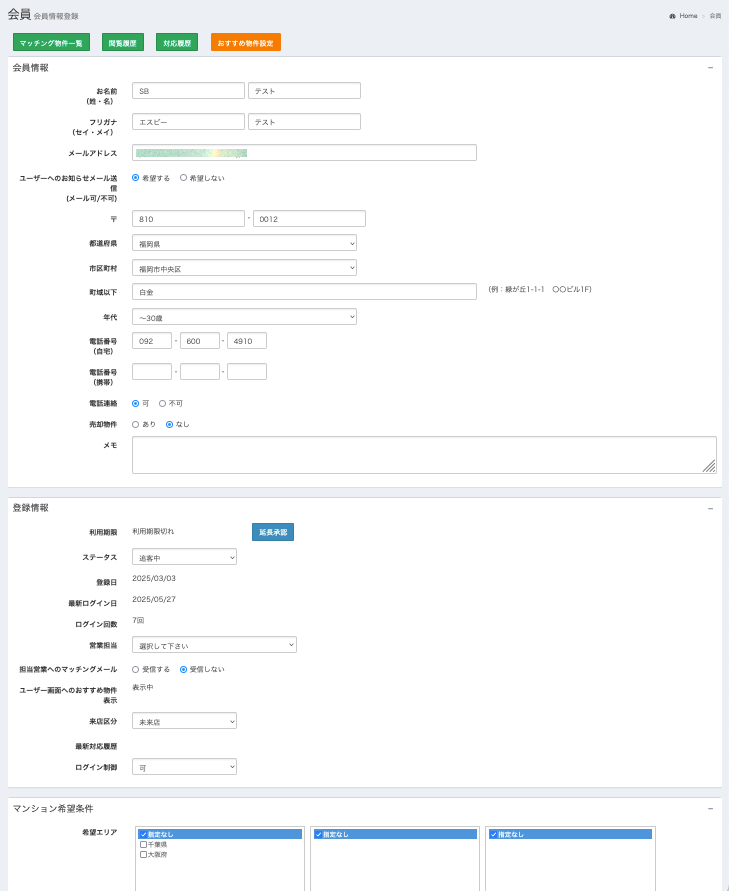Viewport: 729px width, 891px height.
Task: Click second mobile phone number field
Action: pos(199,372)
